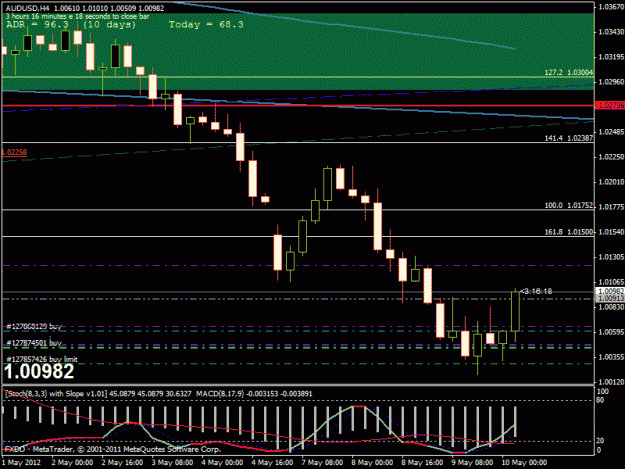
Task: Click the 'Stoch(8,3,3) with Slope v1.01' indicator label
Action: pos(56,394)
